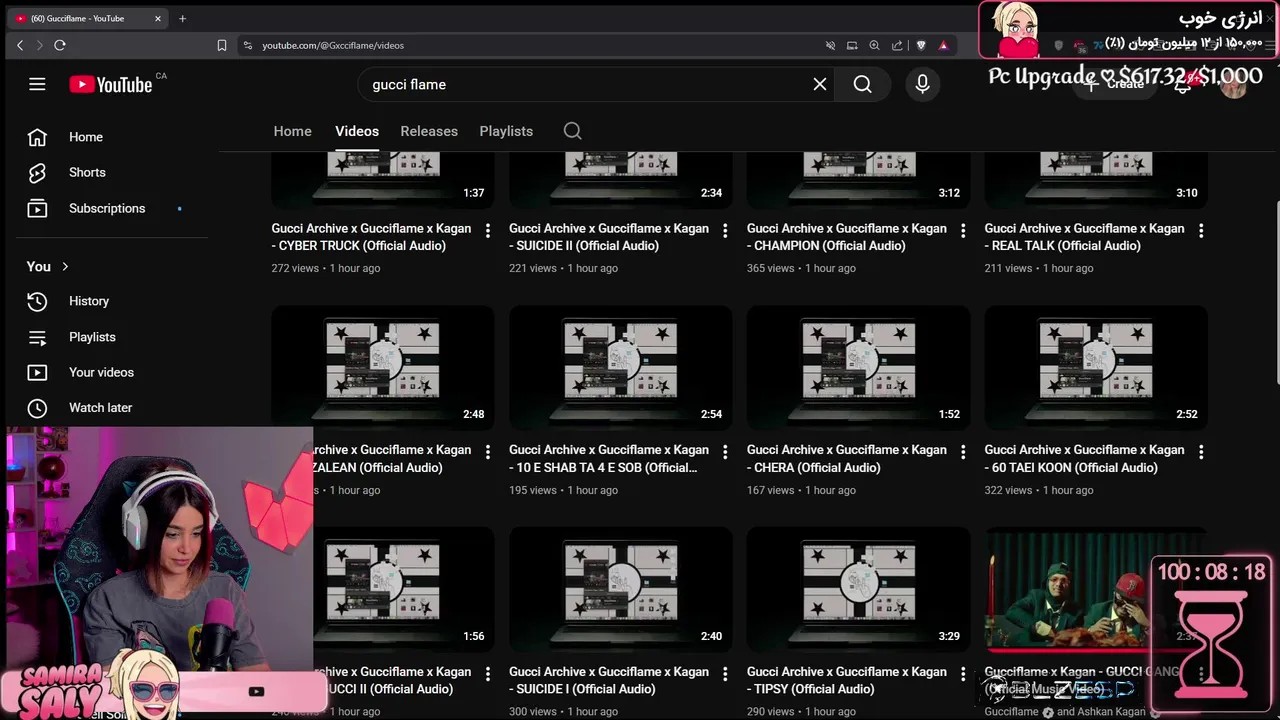Open TIPSY (Official Audio) title link
Viewport: 1280px width, 720px height.
846,680
